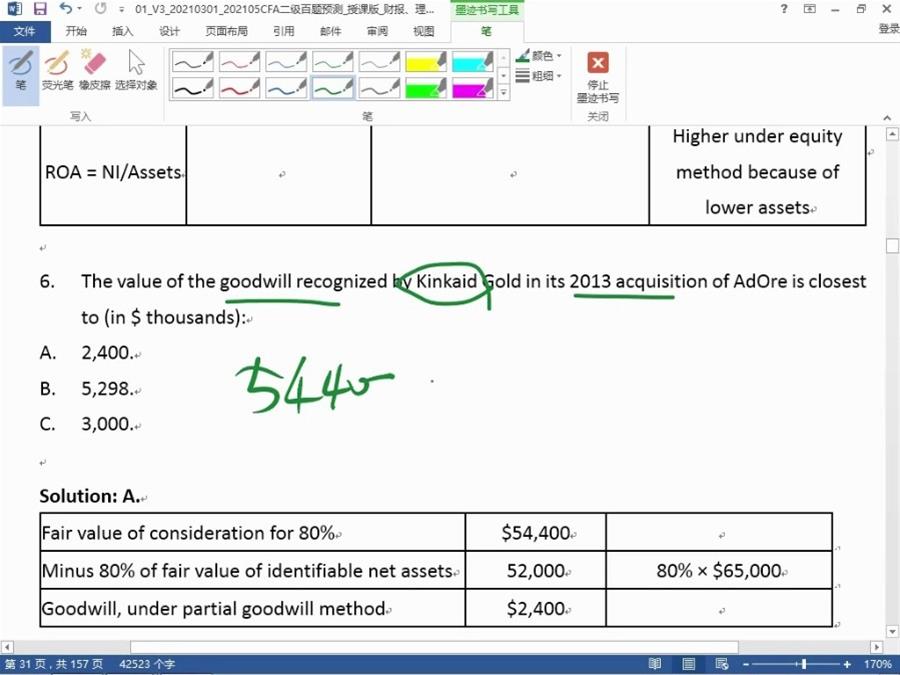Click the zoom slider handle
Screen dimensions: 900x675
[x=804, y=664]
